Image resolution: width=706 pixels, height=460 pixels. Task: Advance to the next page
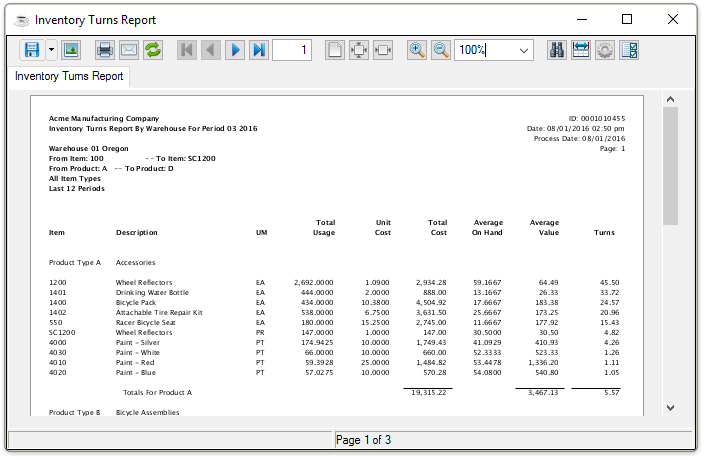235,50
